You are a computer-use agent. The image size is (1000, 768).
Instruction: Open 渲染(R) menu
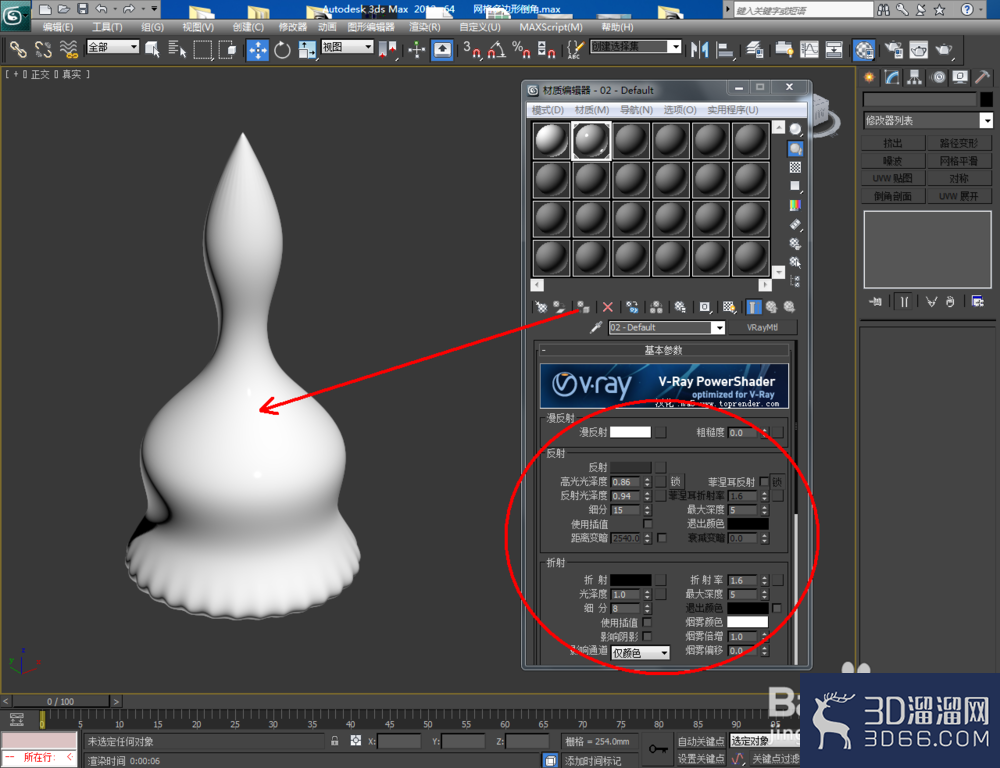coord(424,27)
